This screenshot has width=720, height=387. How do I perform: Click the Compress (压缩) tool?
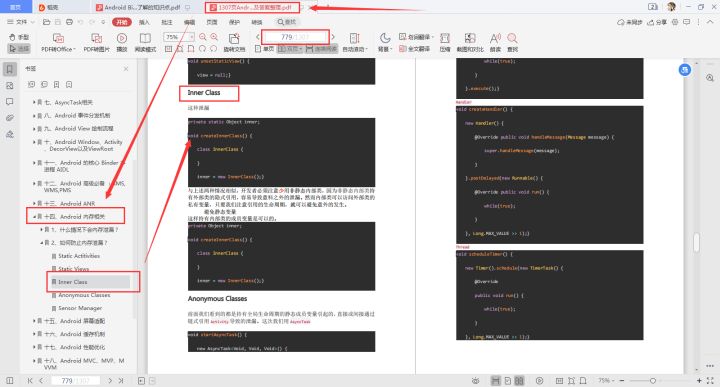tap(445, 43)
